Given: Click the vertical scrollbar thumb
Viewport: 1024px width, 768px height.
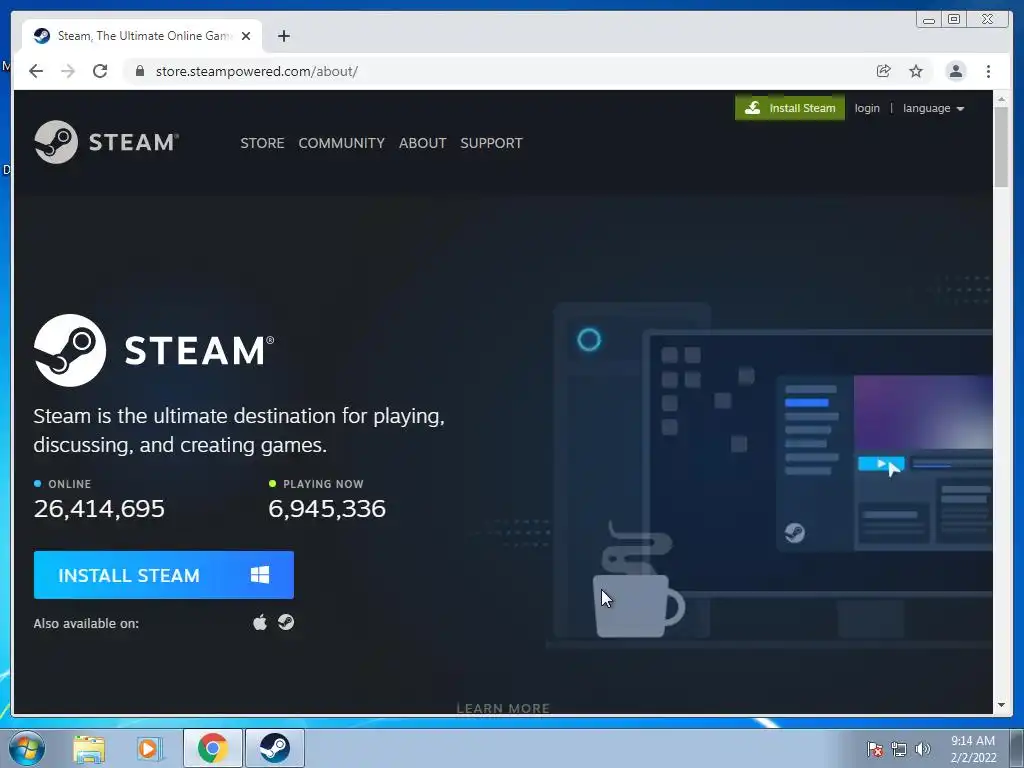Looking at the screenshot, I should pos(1001,147).
